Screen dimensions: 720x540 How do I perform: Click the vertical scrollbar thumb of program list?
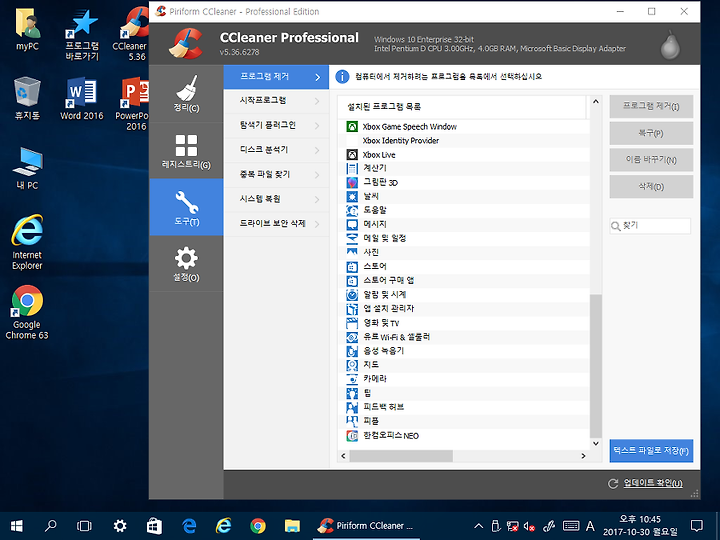(x=596, y=366)
